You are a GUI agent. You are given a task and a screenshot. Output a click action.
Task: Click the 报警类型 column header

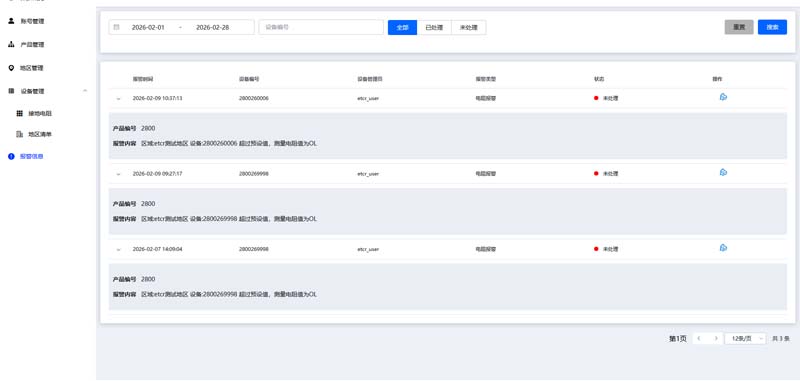tap(485, 79)
